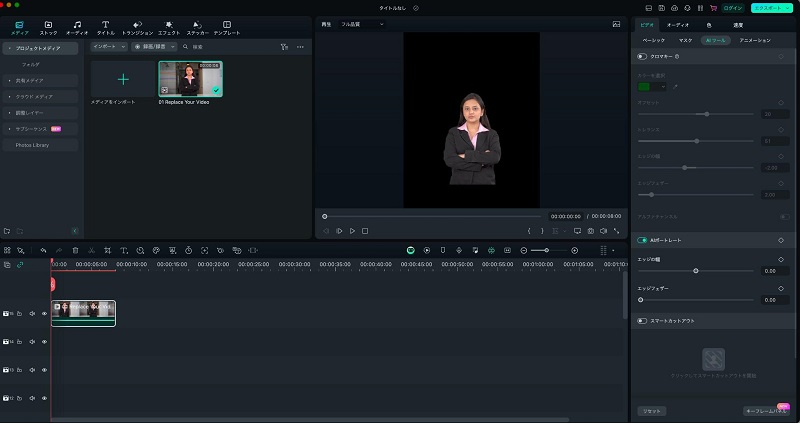Click the snapshot camera icon under preview

click(590, 231)
